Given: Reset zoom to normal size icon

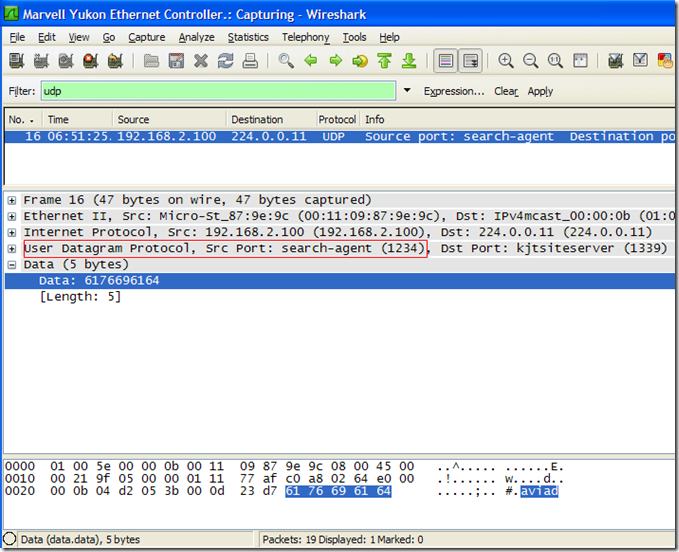Looking at the screenshot, I should point(555,61).
